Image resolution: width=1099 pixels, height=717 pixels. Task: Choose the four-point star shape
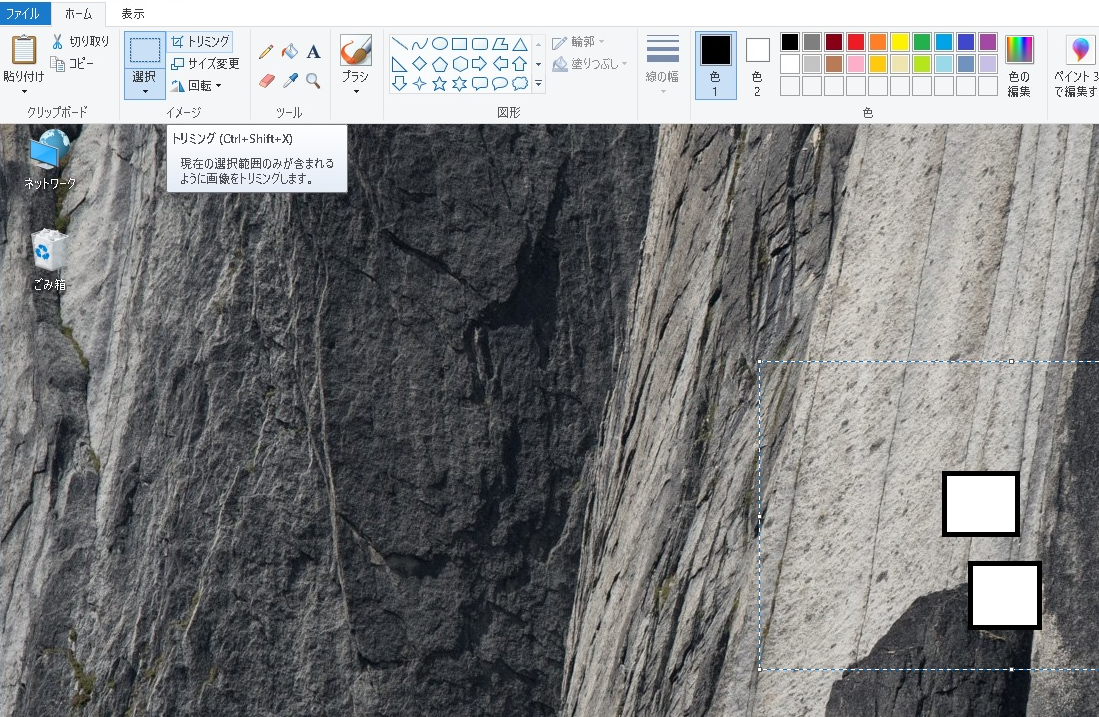coord(419,84)
